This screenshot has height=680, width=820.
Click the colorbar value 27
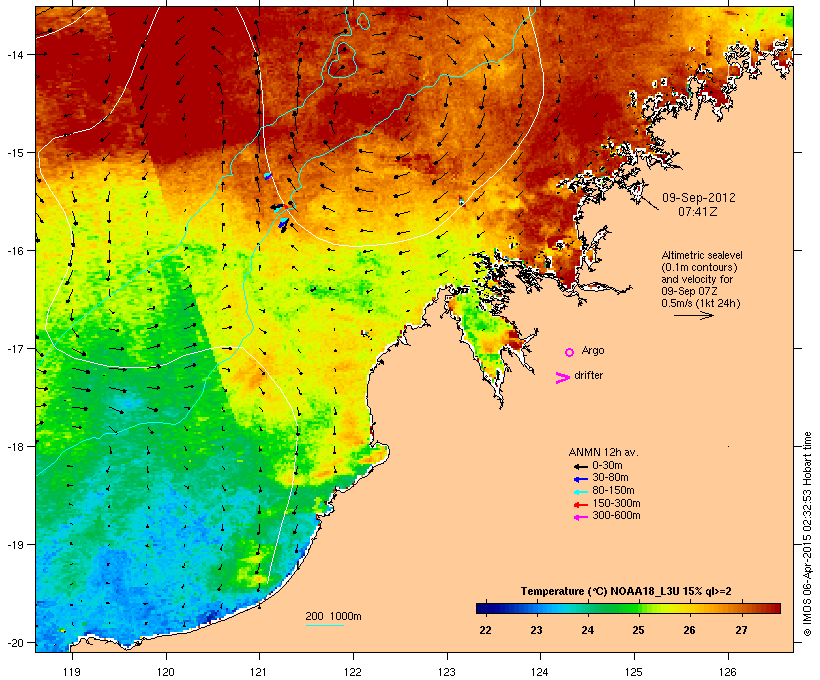741,630
